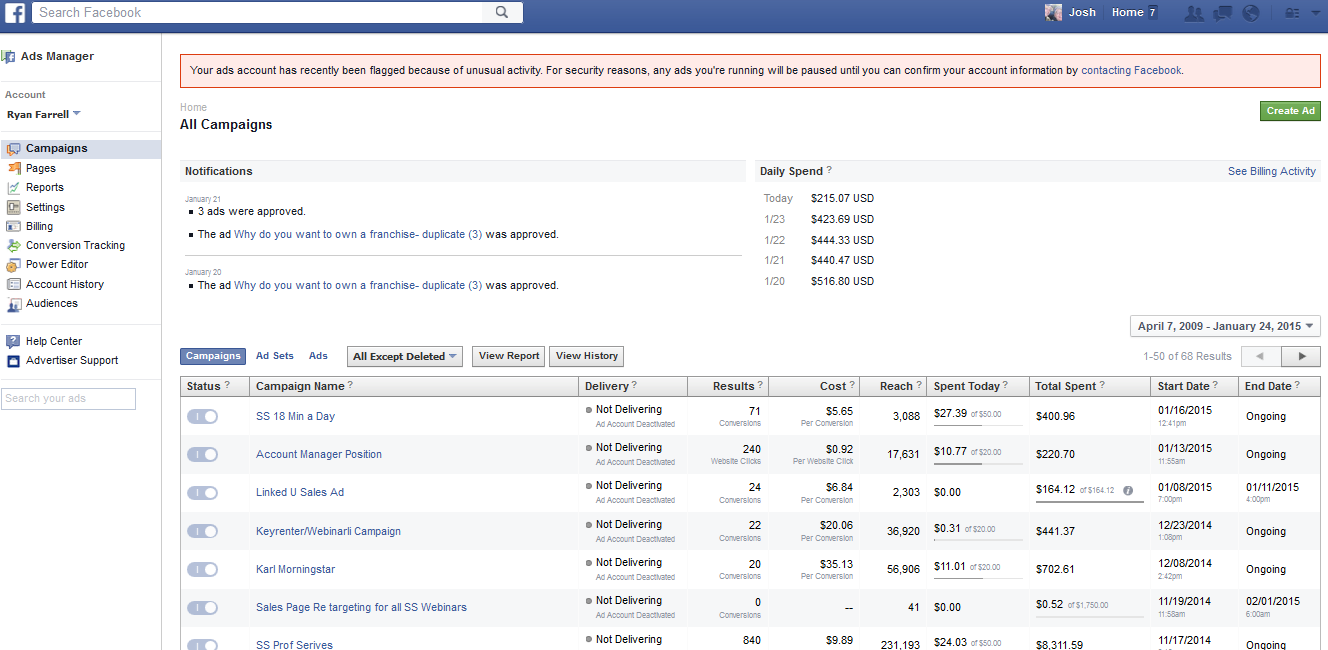Open Account History in the sidebar
Screen dimensions: 1328x650
pos(65,284)
